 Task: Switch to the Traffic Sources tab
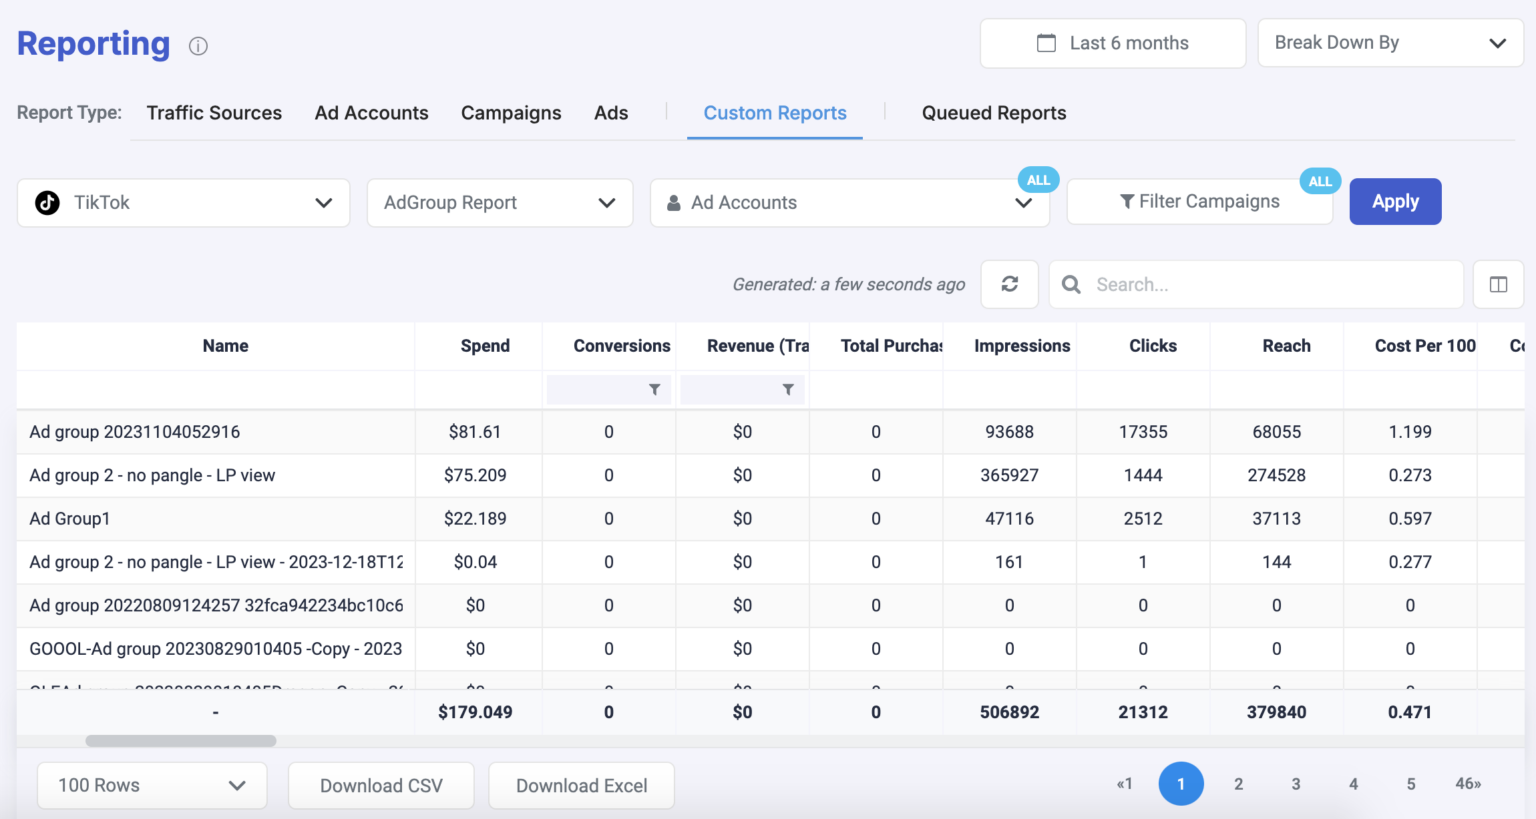214,113
